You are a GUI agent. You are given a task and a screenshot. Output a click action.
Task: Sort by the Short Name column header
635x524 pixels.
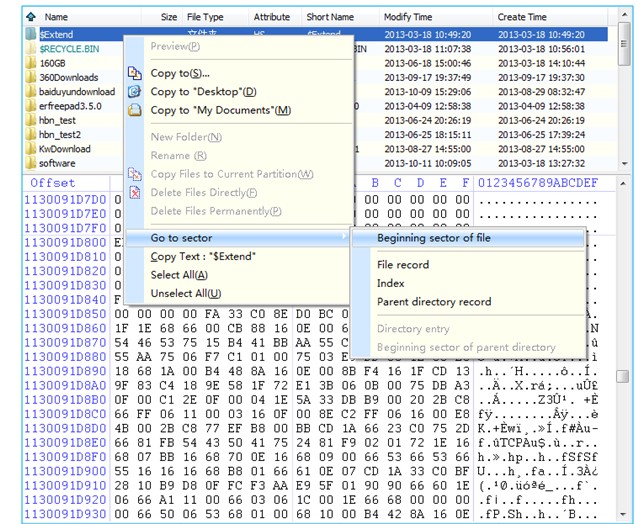click(330, 17)
